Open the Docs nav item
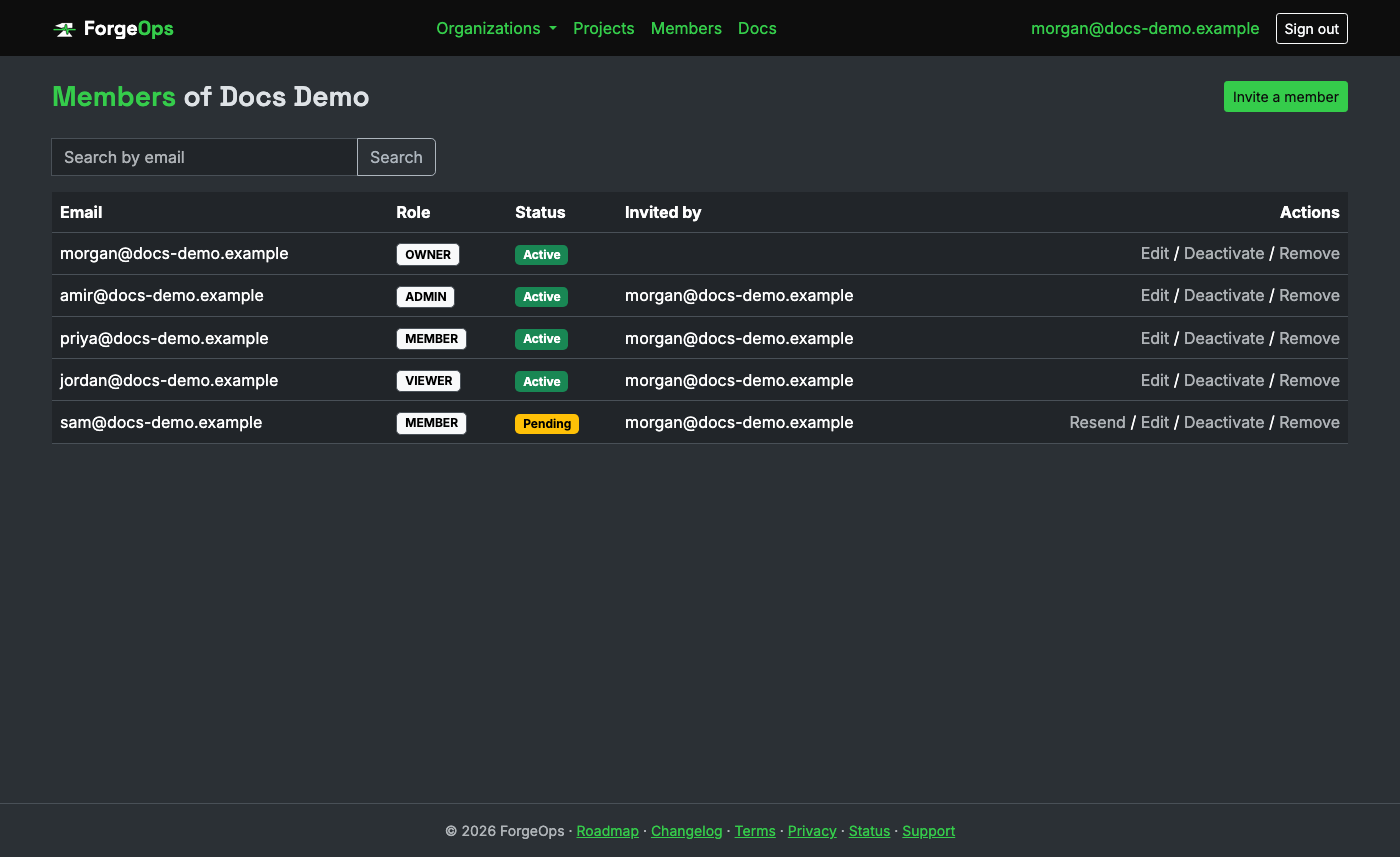Screen dimensions: 1400x857 pyautogui.click(x=757, y=28)
